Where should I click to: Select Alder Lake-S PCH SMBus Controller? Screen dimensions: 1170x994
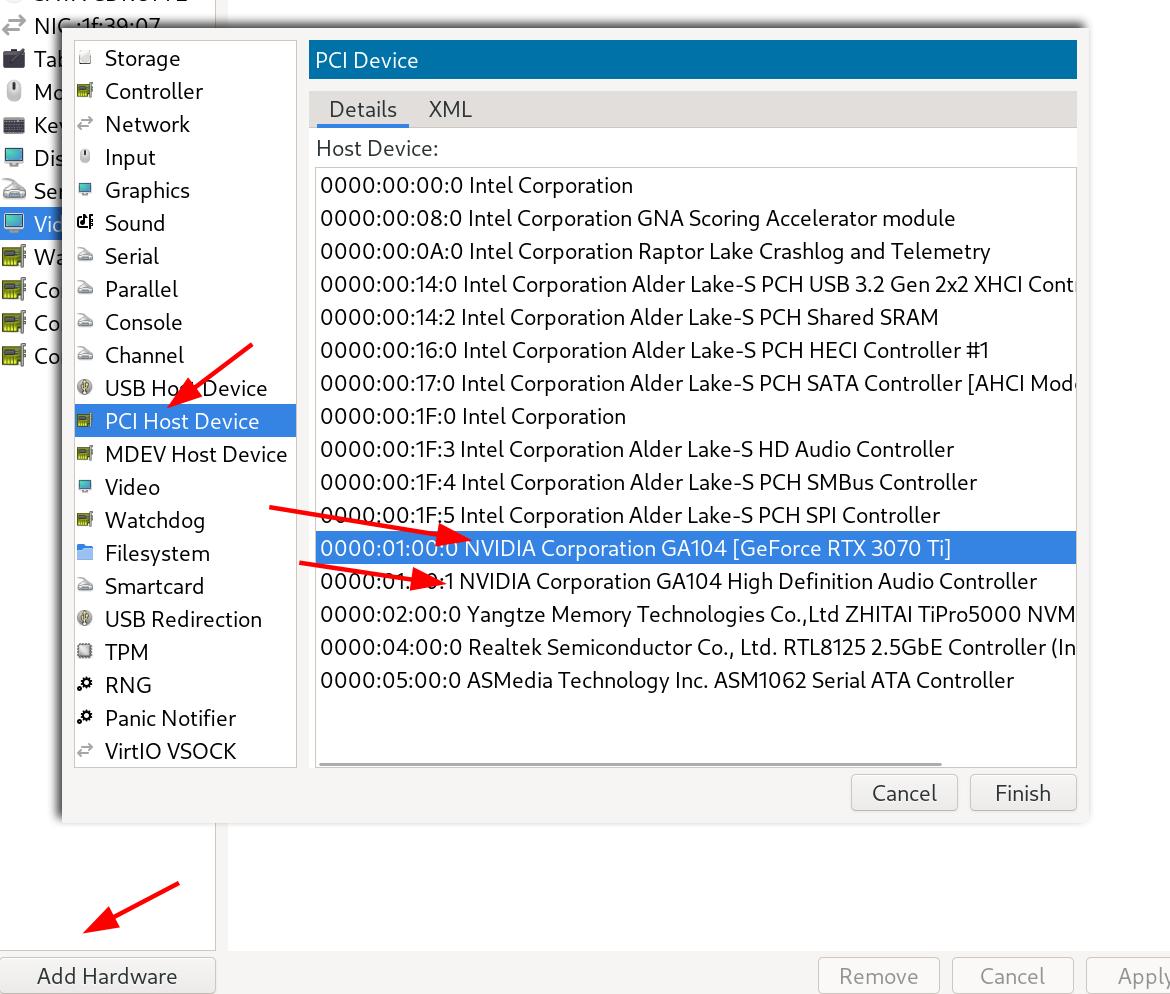695,482
